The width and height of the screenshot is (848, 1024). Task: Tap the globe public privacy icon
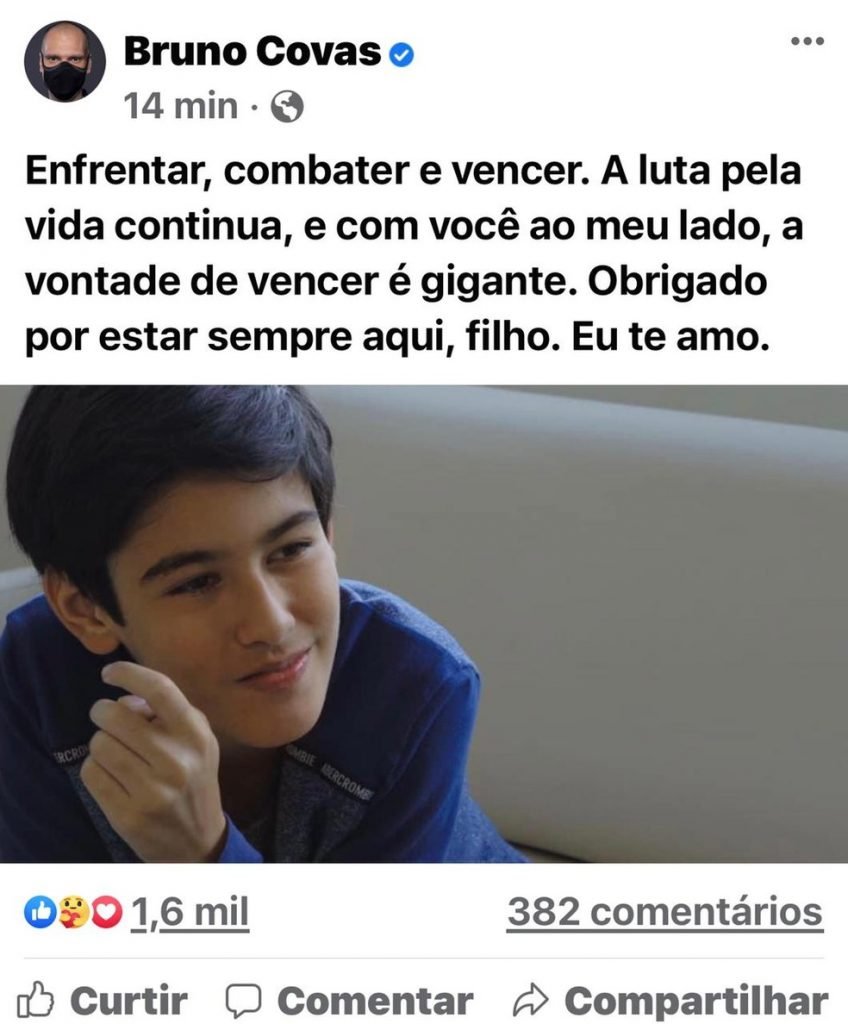[287, 106]
